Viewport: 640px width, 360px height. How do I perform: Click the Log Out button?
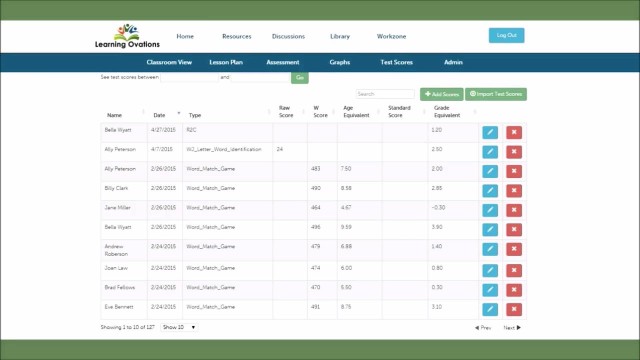click(x=507, y=36)
